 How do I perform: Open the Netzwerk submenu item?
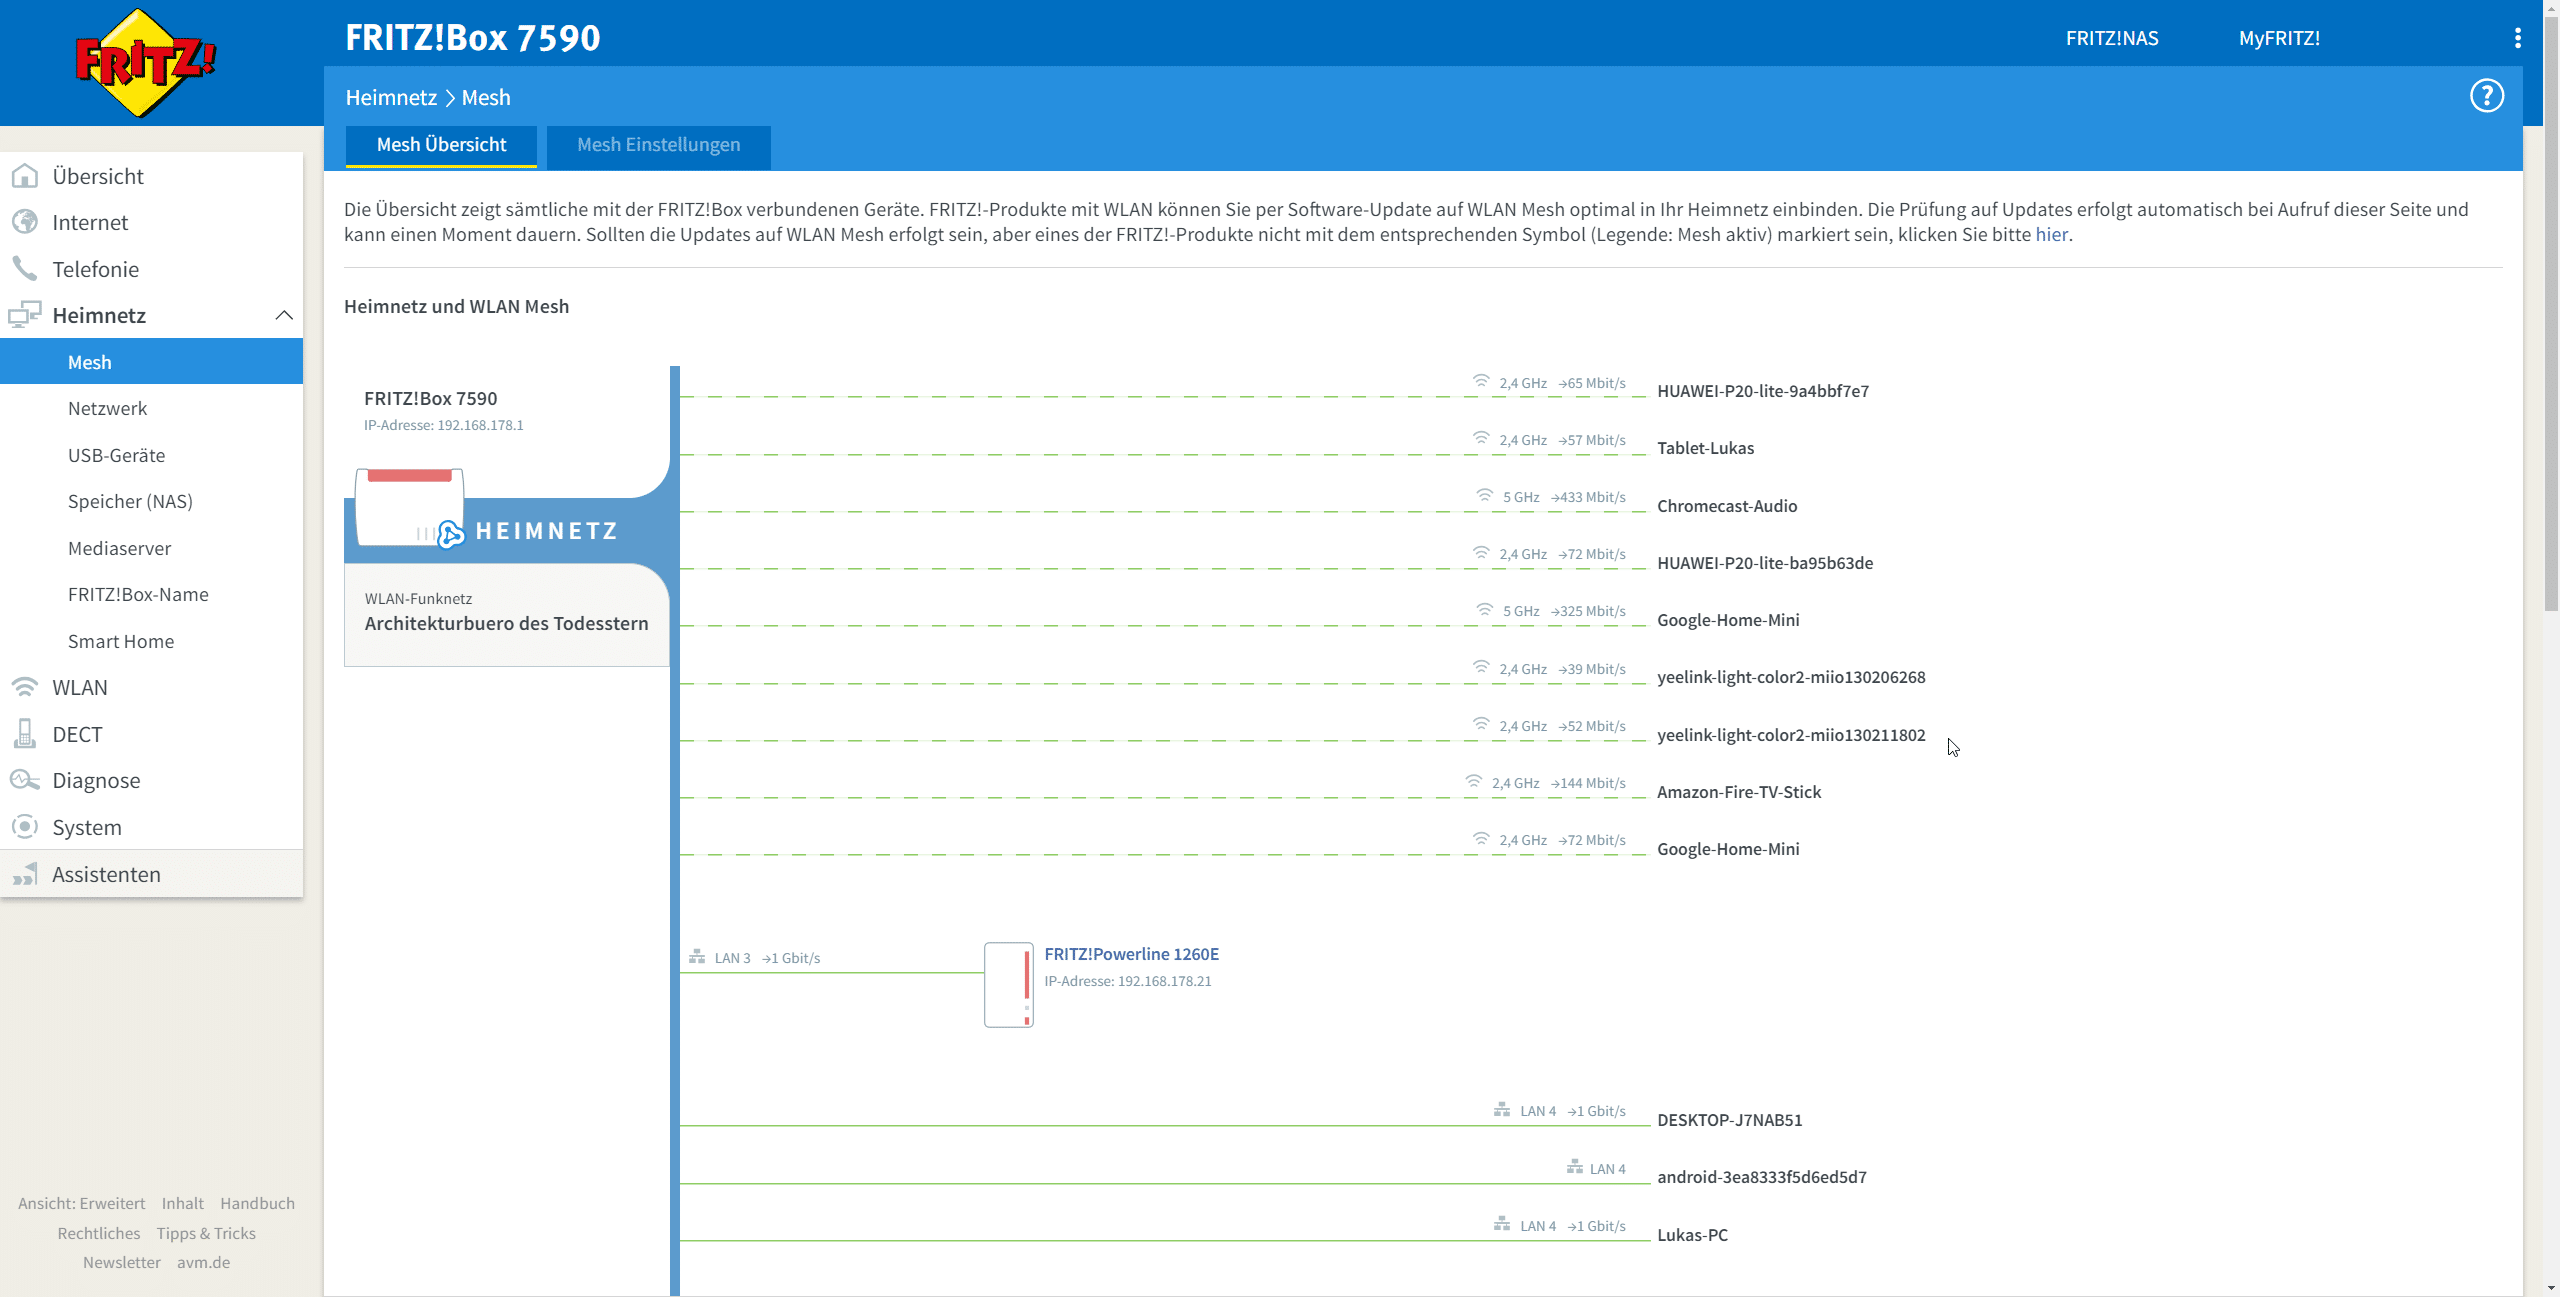tap(107, 408)
